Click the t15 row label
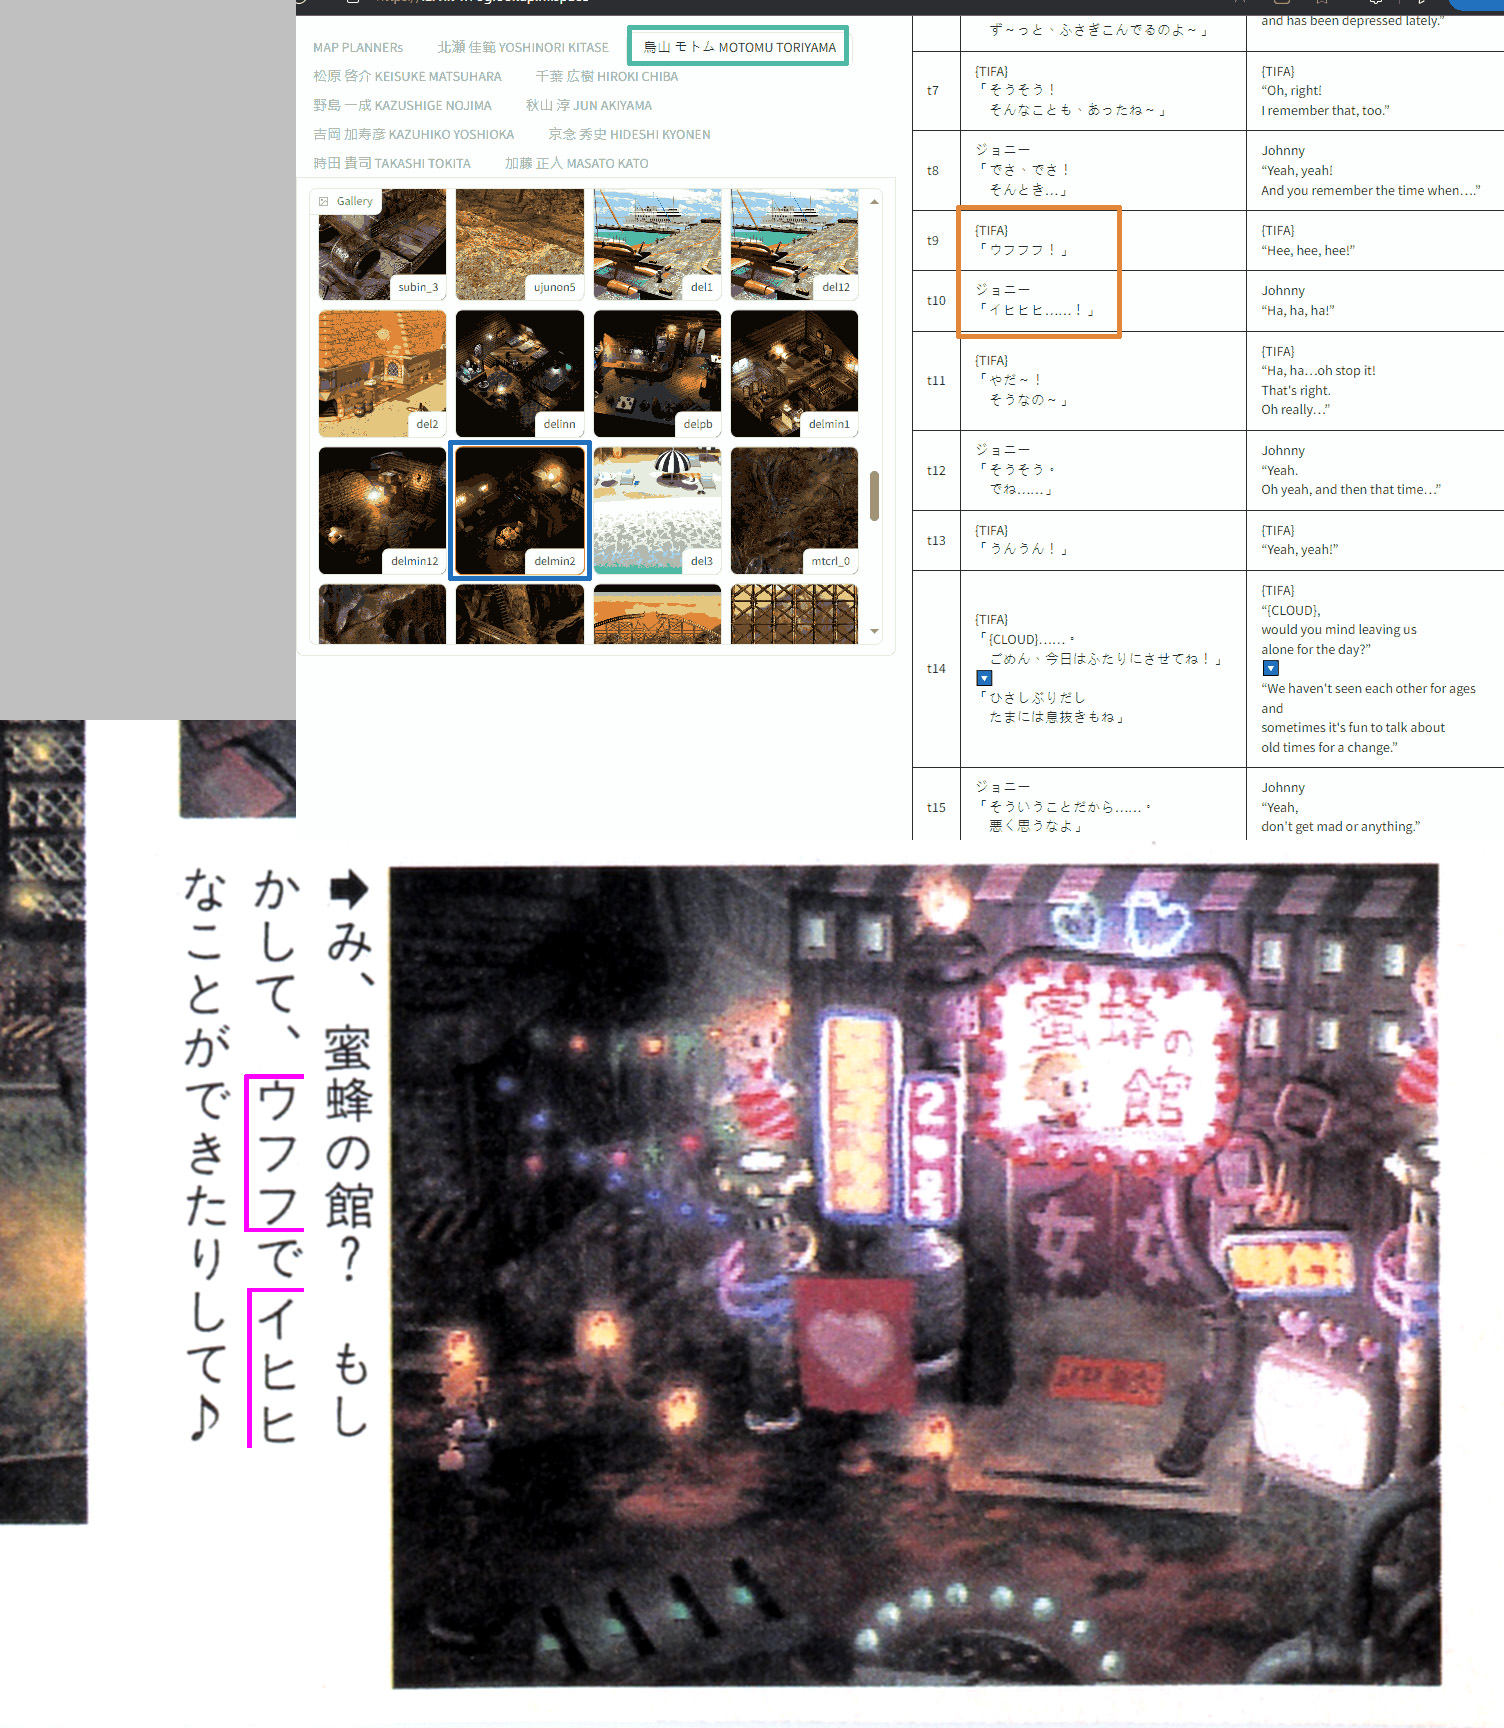1504x1728 pixels. (x=936, y=808)
